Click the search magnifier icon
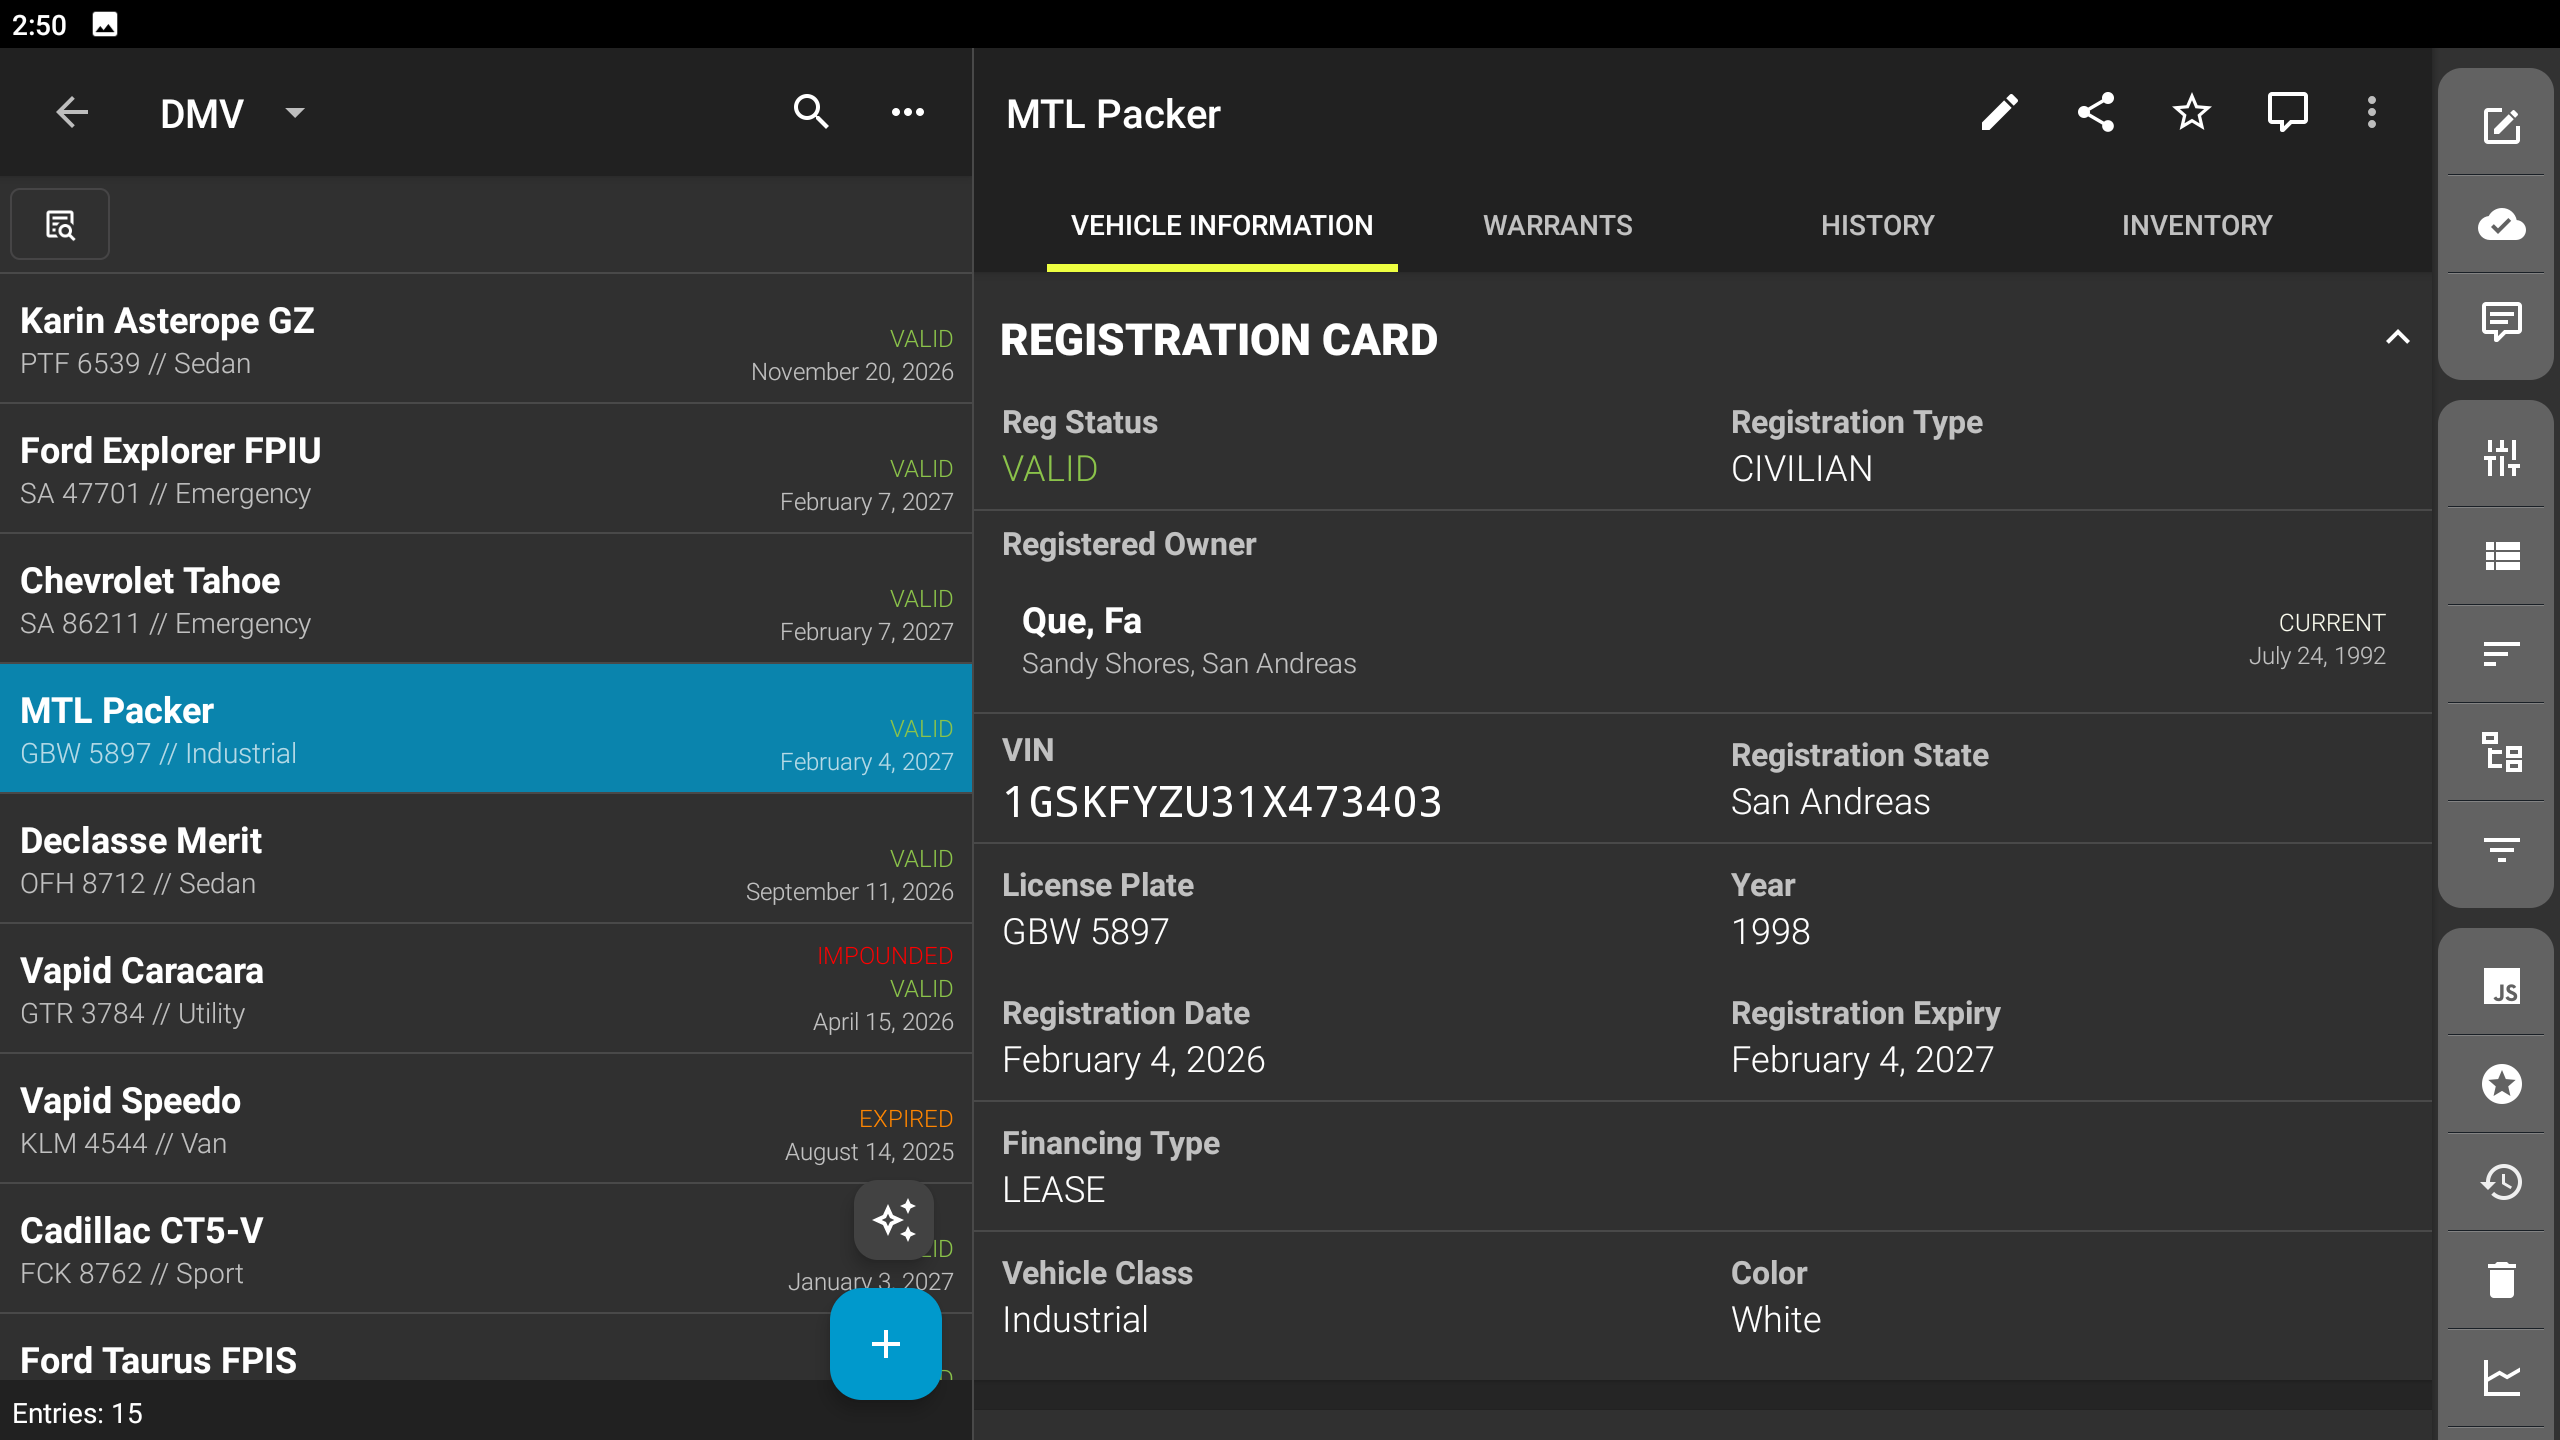This screenshot has height=1440, width=2560. click(x=810, y=113)
